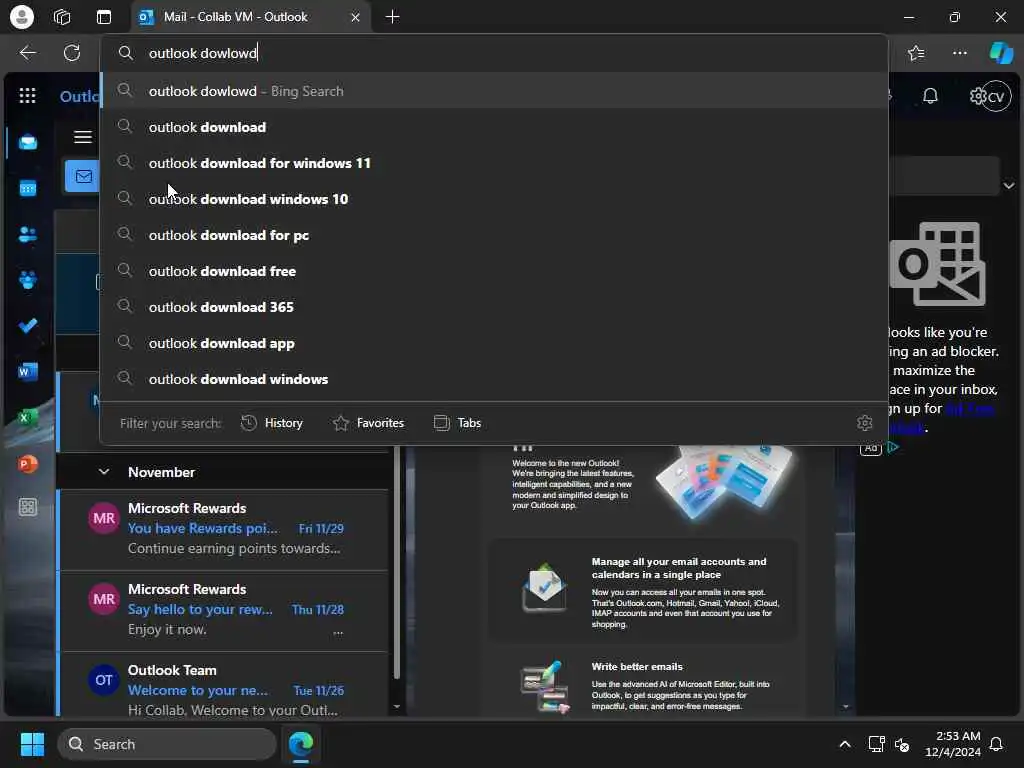Screen dimensions: 1024x768
Task: Close the Mail - Collab VM tab
Action: (355, 18)
